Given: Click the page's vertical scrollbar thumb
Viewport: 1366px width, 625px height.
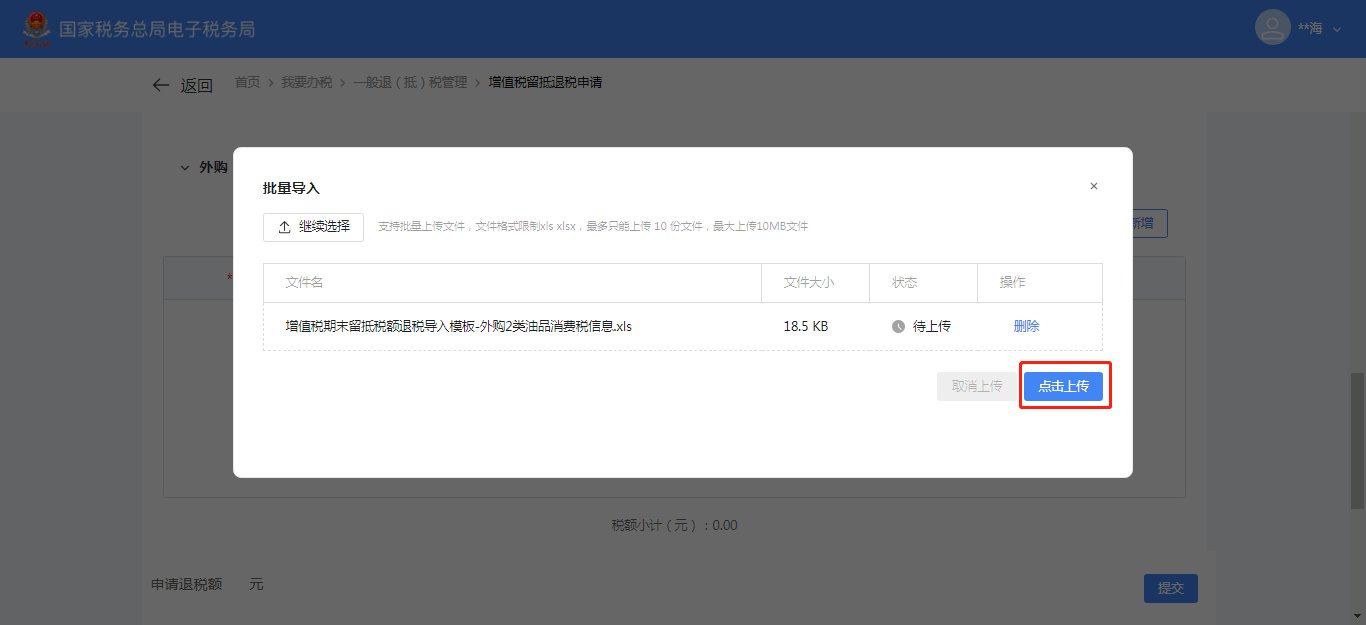Looking at the screenshot, I should click(x=1356, y=440).
